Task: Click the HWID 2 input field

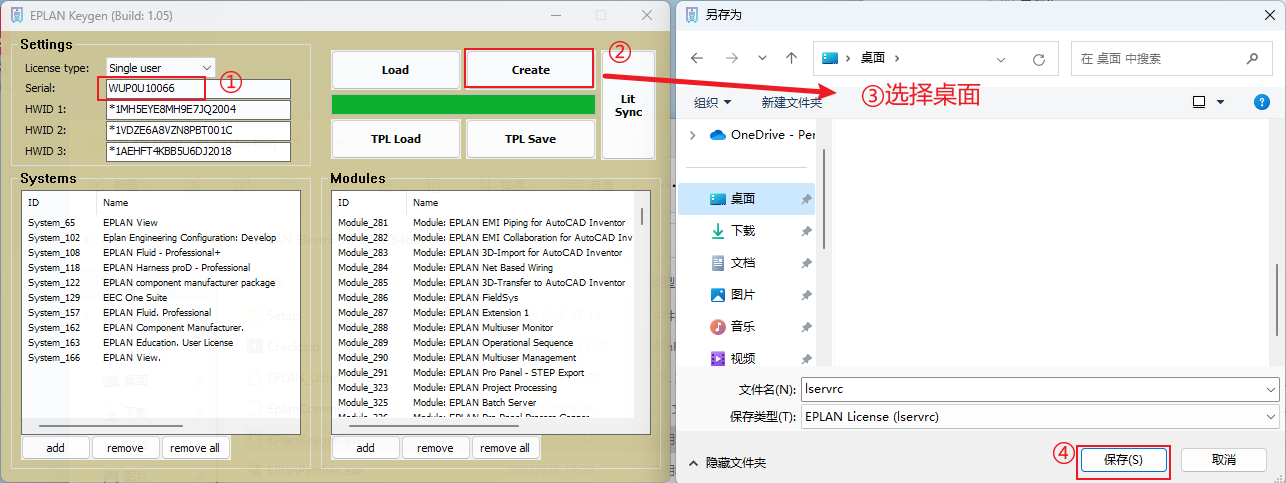Action: [198, 130]
